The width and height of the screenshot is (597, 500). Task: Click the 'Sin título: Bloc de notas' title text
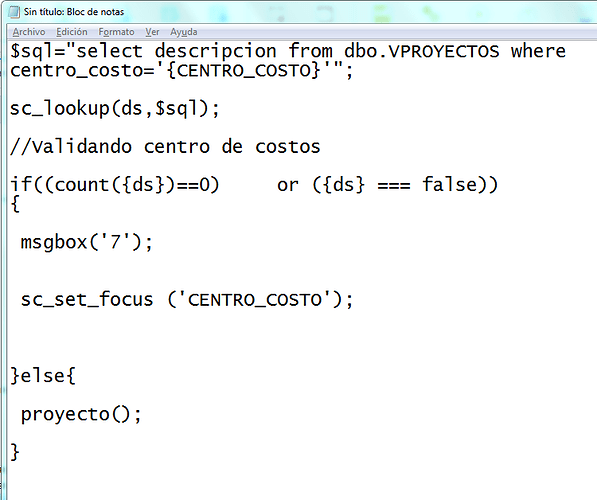click(x=74, y=12)
